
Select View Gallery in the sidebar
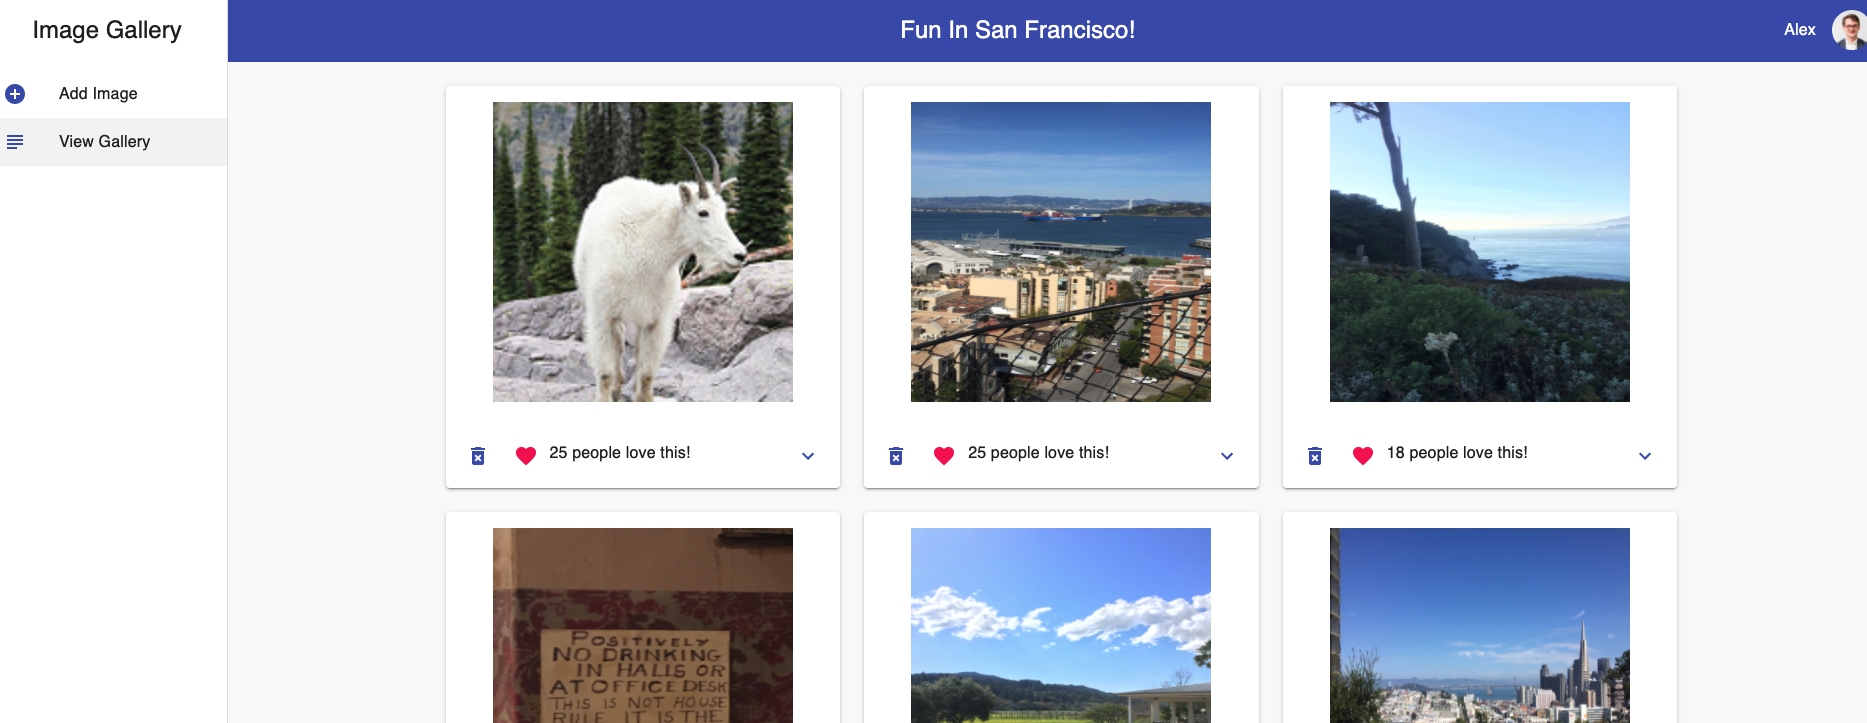[x=104, y=141]
